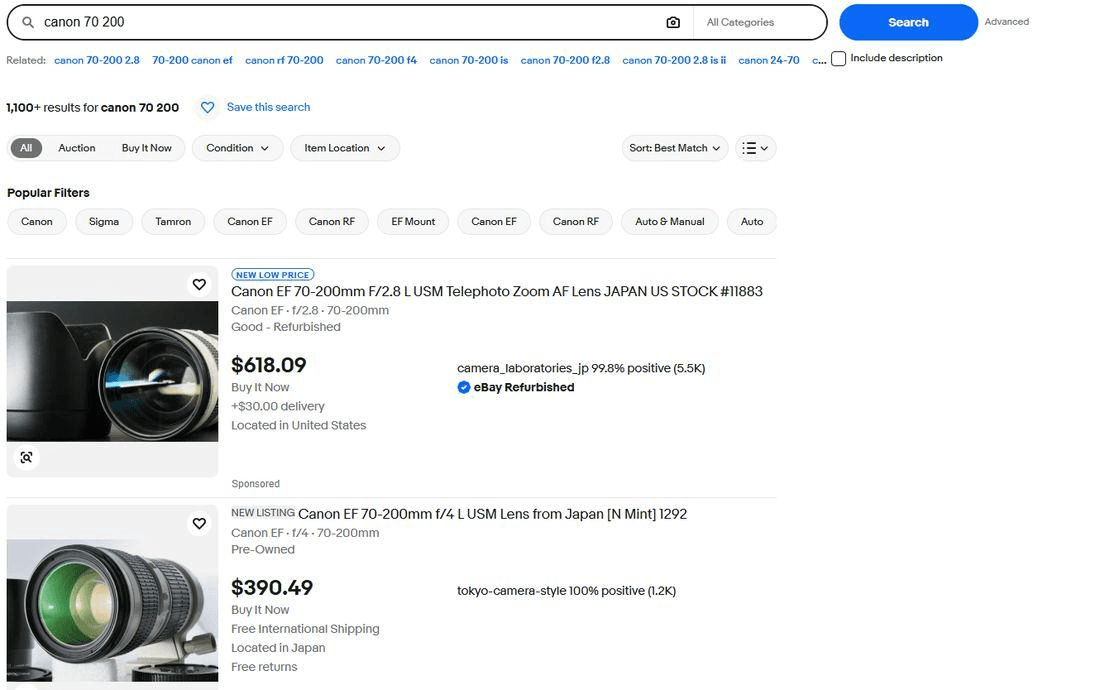Click related search canon rf 70-200
Screen dimensions: 1100x690
284,60
